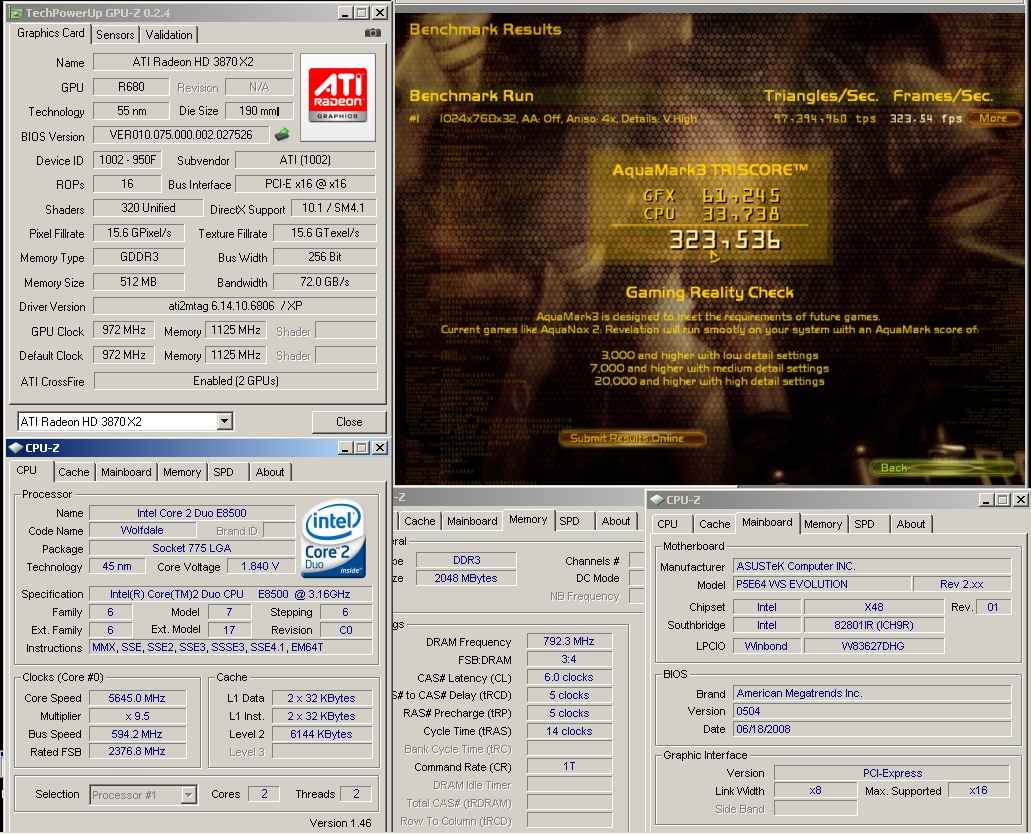Open the Sensors tab in GPU-Z
This screenshot has width=1031, height=834.
tap(115, 35)
